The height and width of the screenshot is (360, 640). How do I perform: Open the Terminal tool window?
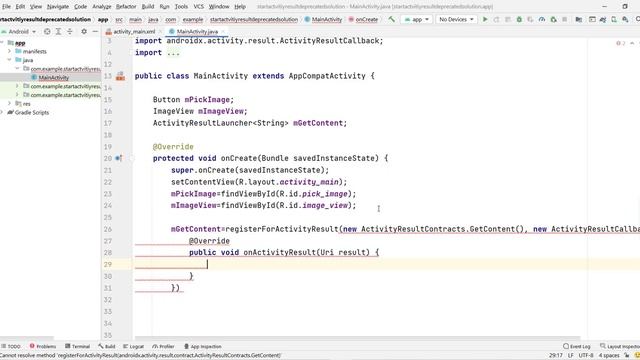coord(78,346)
